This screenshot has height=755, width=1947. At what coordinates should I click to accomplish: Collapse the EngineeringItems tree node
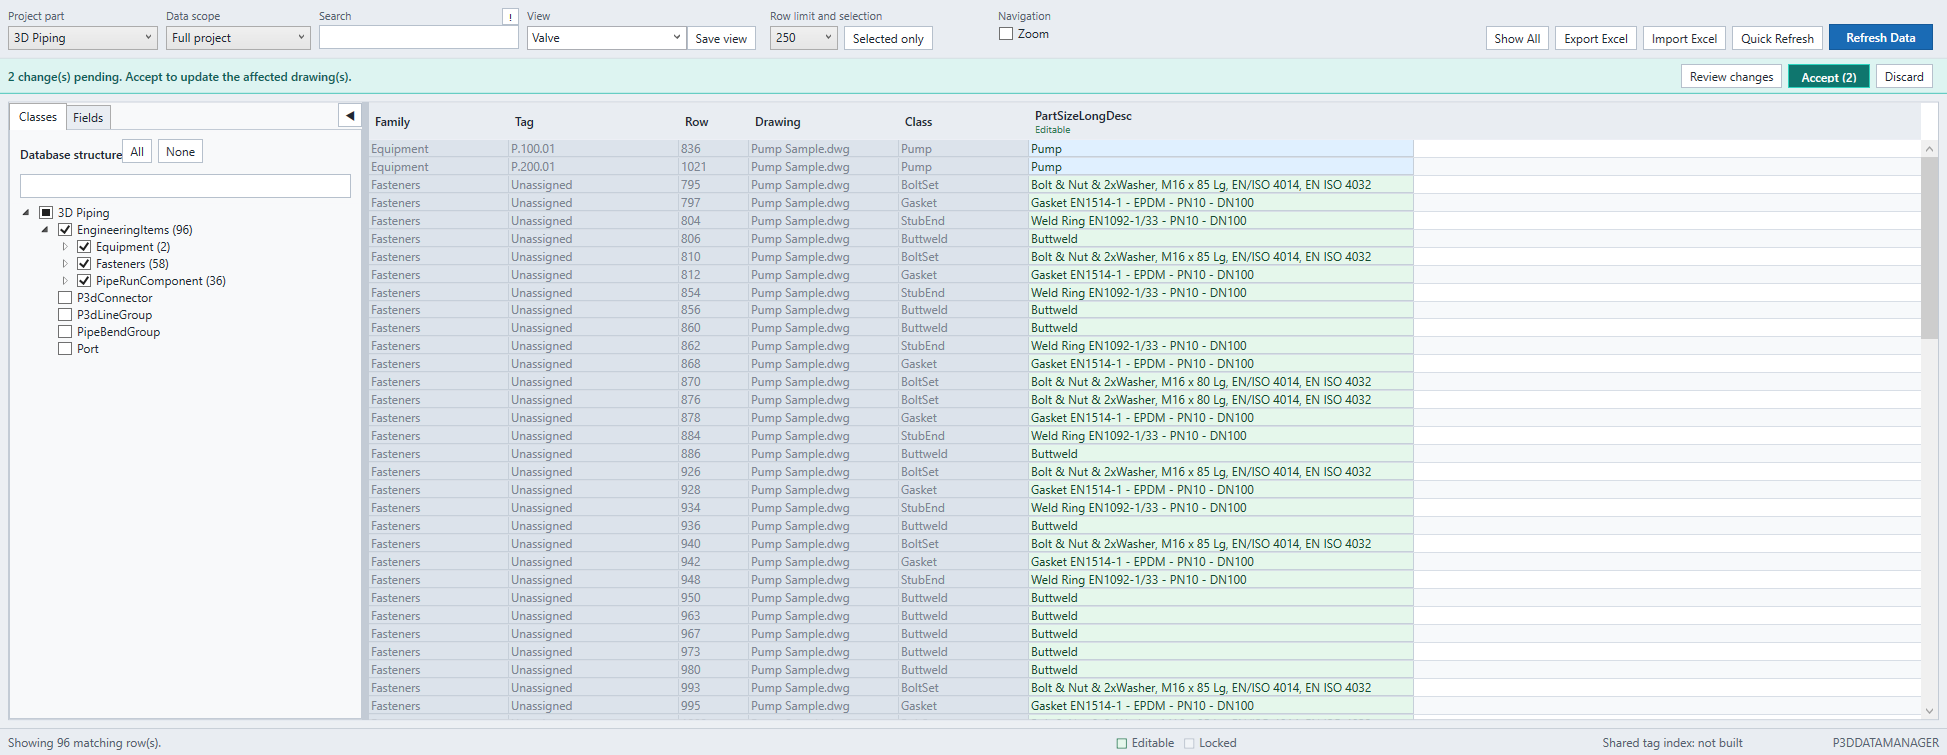[x=45, y=230]
